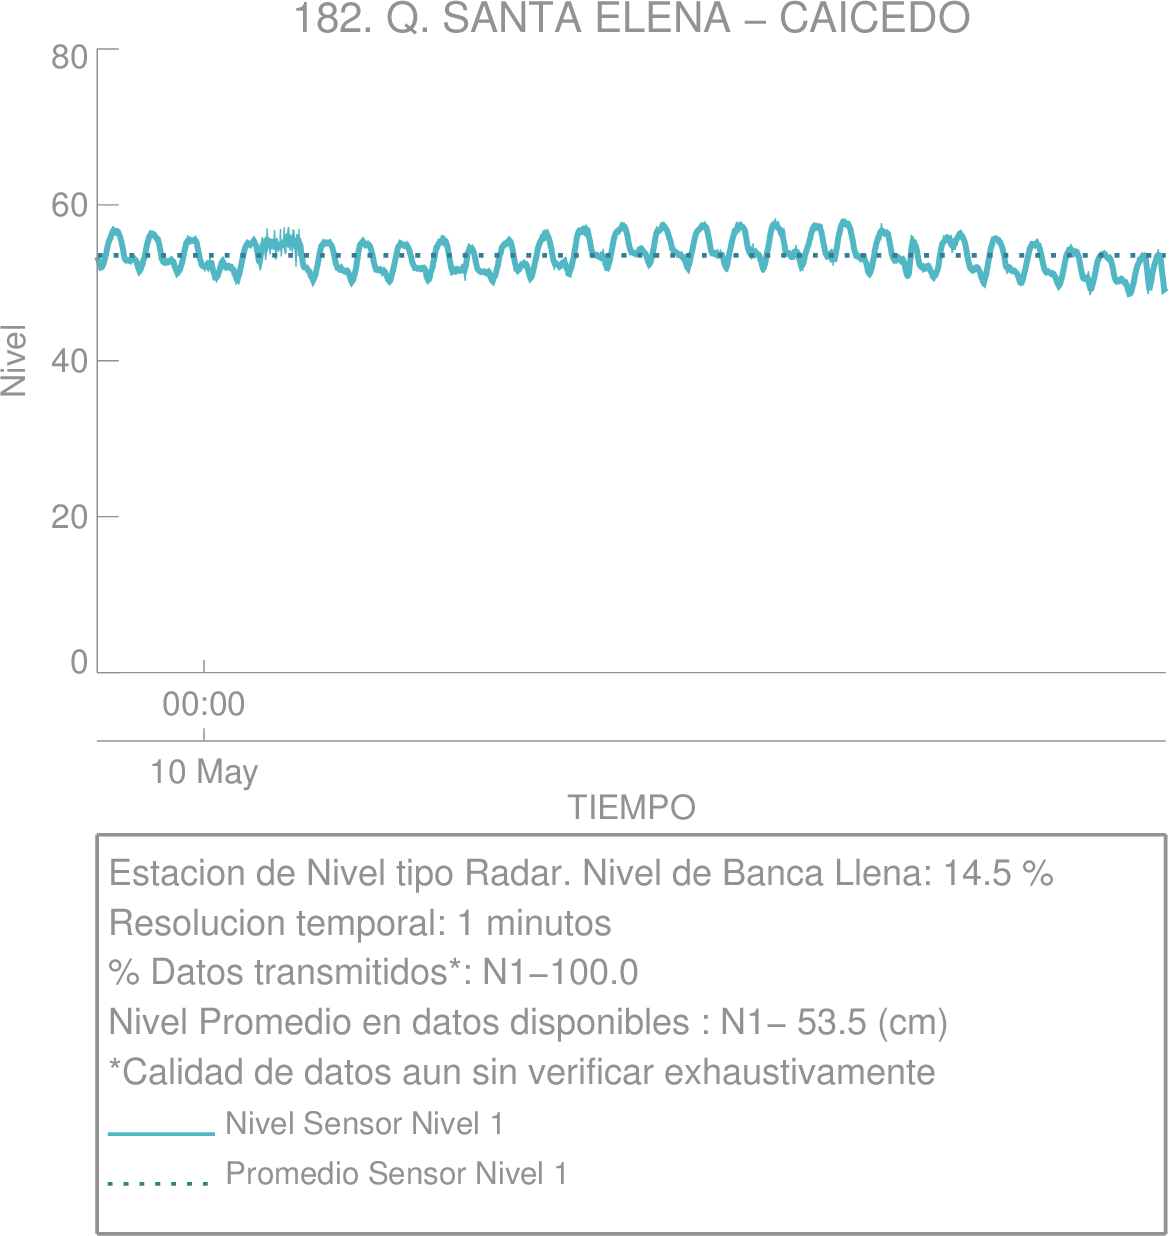Select the dotted Promedio Sensor Nivel 1 legend line
Viewport: 1169px width, 1236px height.
point(158,1184)
